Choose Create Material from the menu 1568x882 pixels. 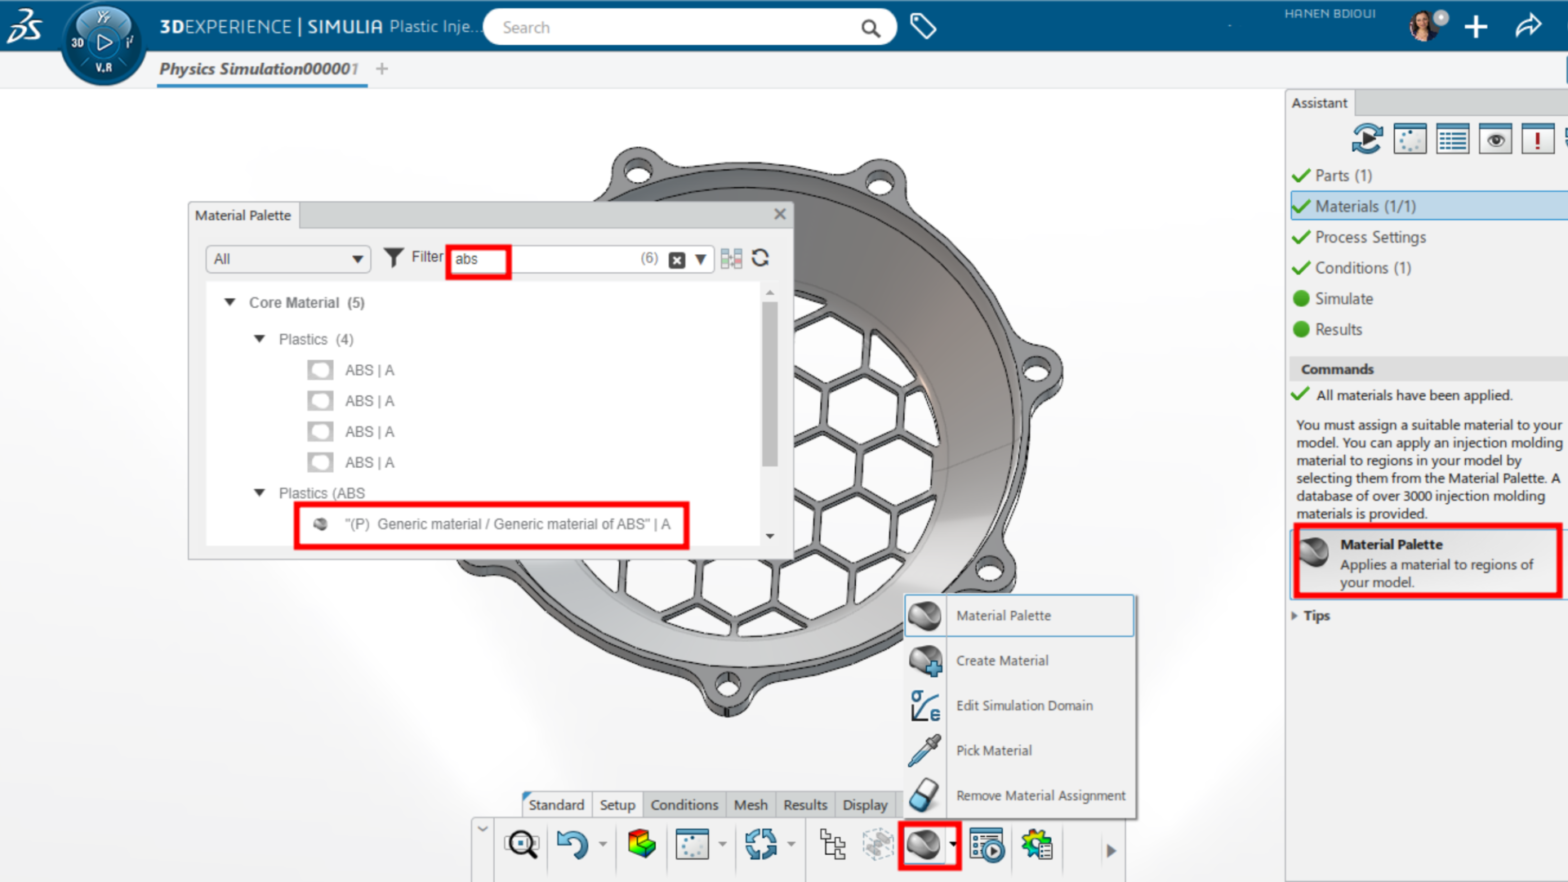click(1020, 661)
